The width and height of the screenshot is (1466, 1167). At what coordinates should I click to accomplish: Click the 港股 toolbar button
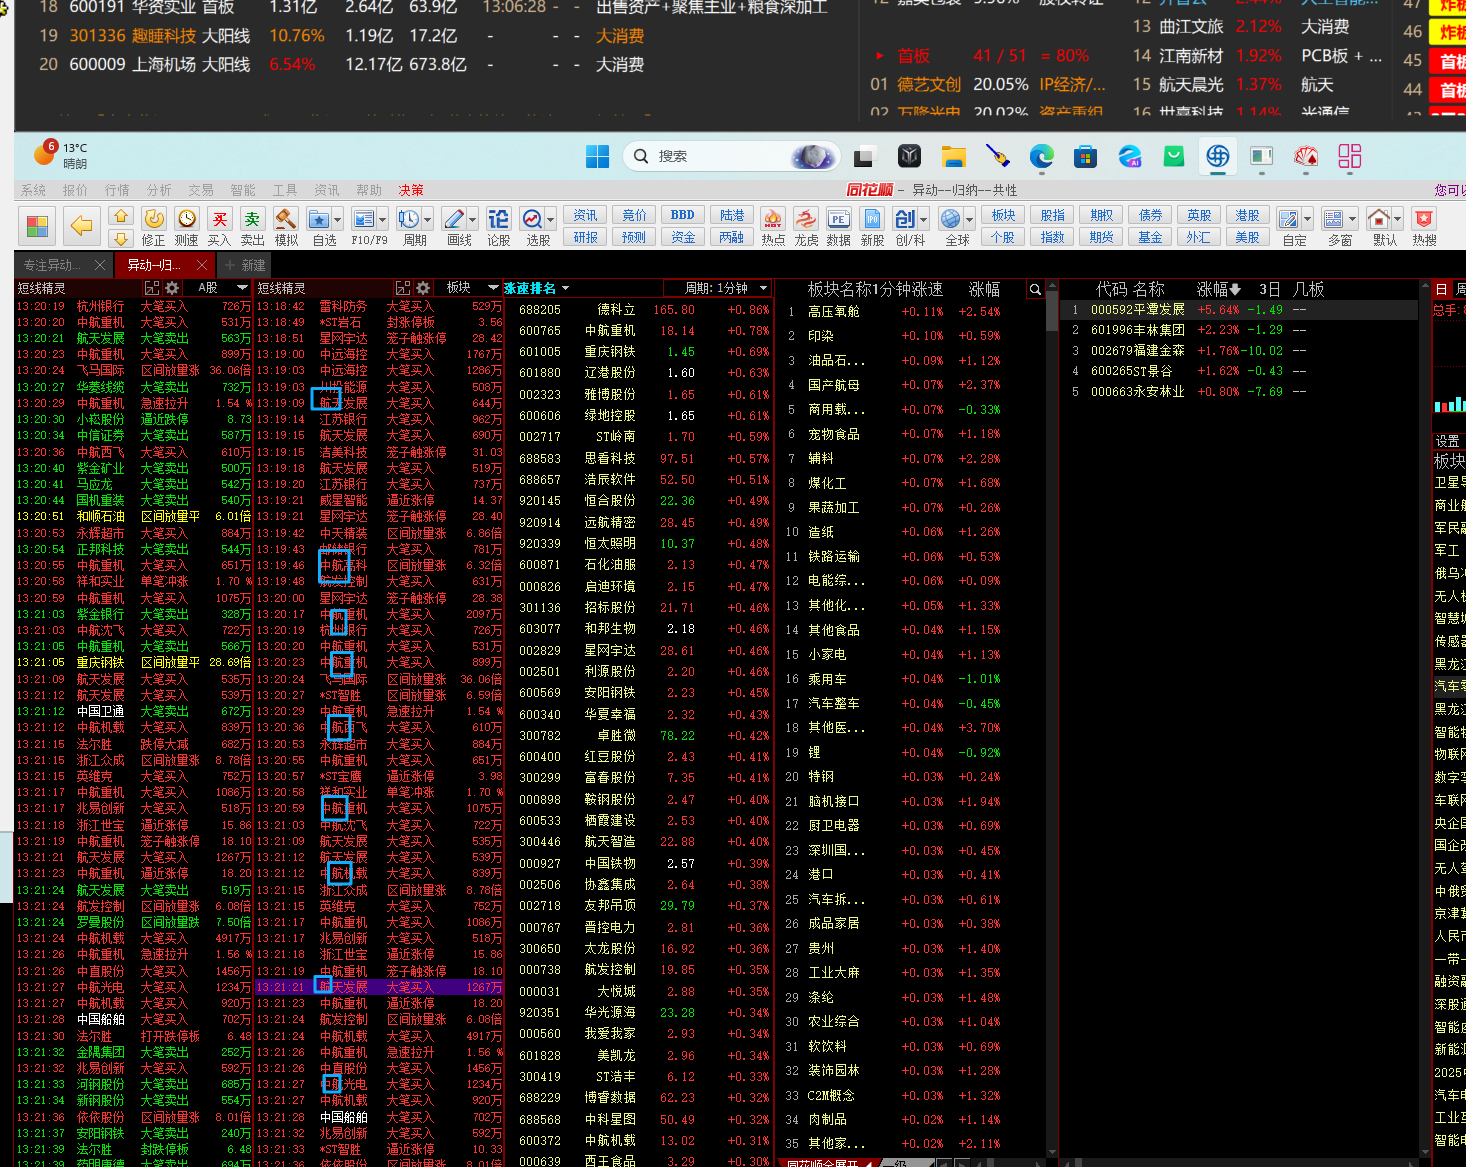[x=1247, y=215]
